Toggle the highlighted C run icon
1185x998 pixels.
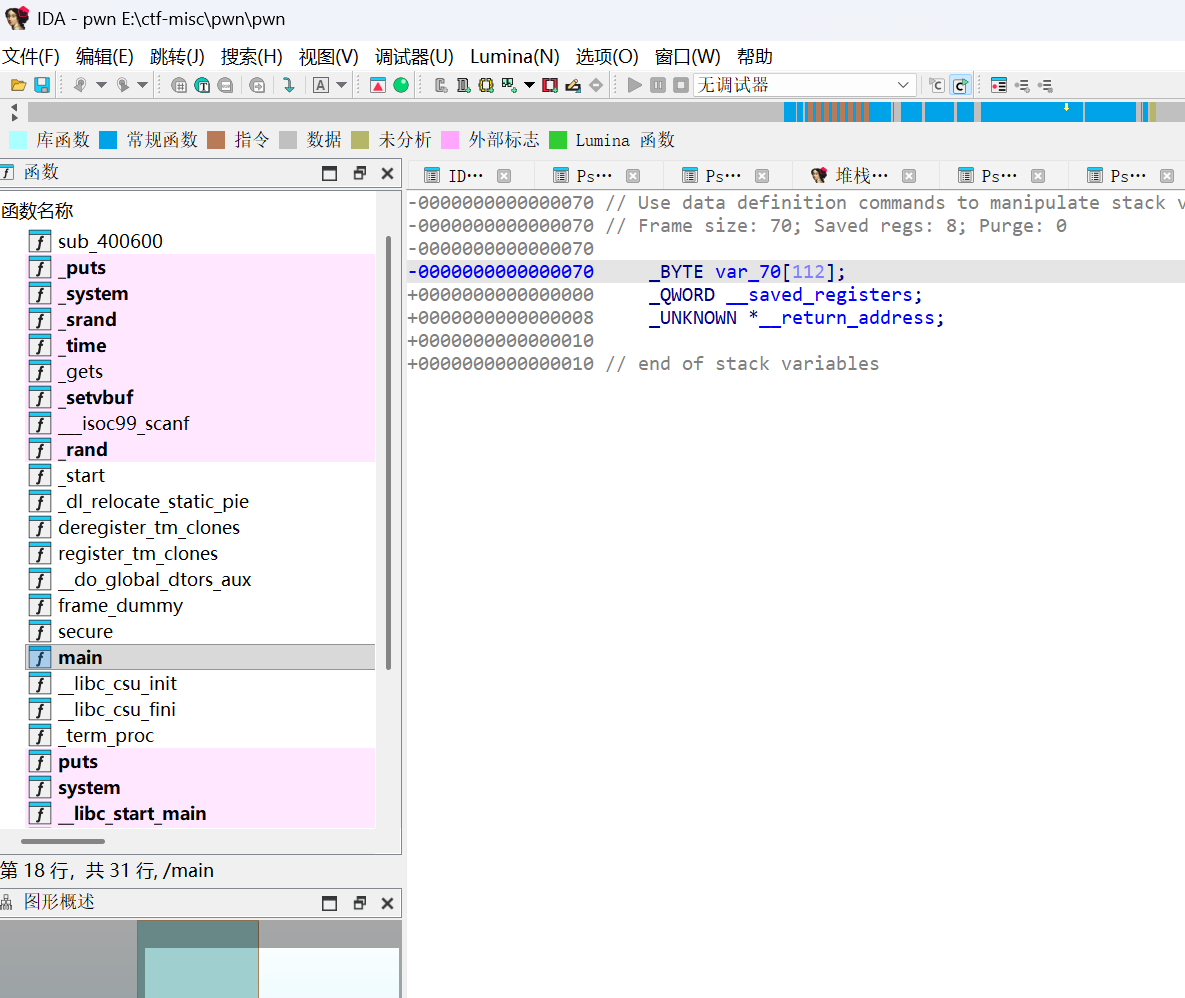click(962, 86)
